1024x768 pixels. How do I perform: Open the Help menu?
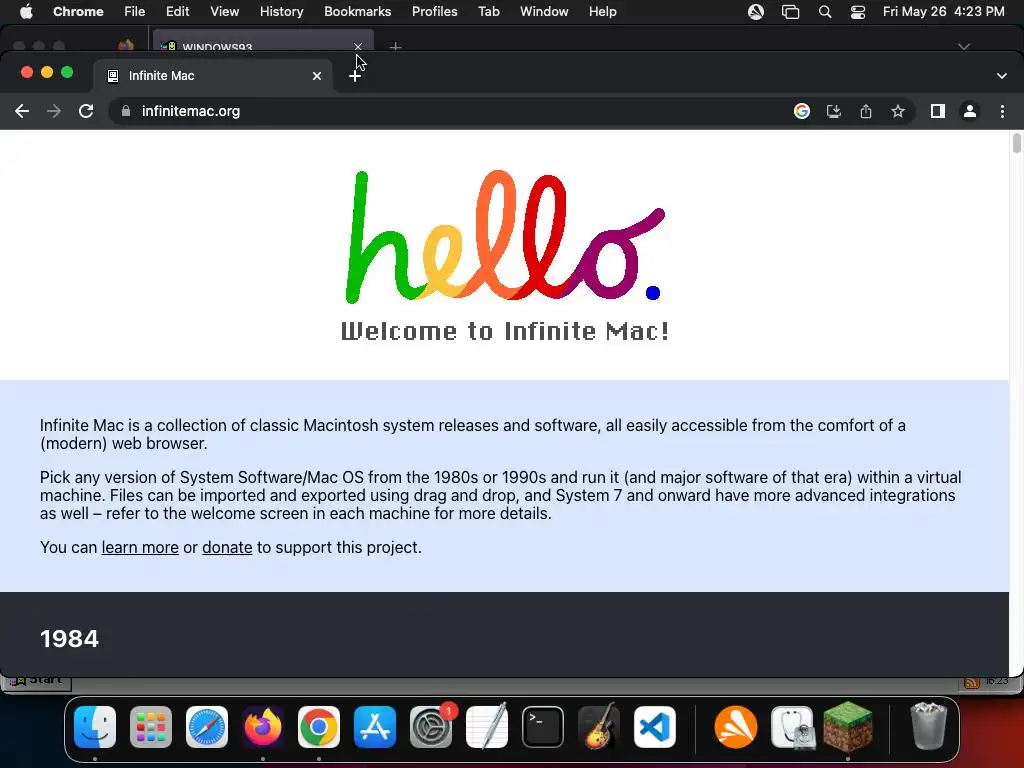click(602, 12)
